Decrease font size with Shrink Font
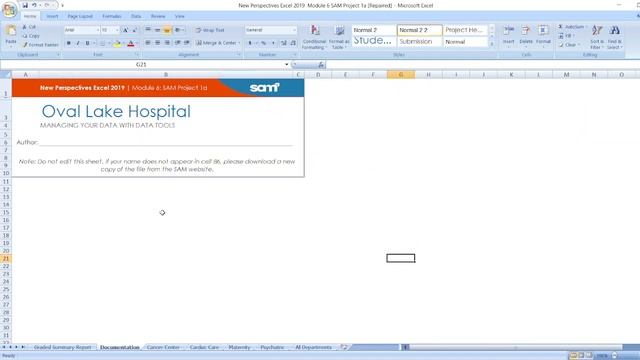The height and width of the screenshot is (360, 640). pos(135,30)
